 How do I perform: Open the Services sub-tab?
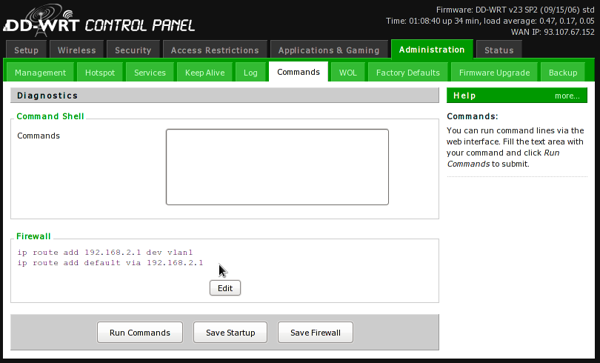coord(150,73)
